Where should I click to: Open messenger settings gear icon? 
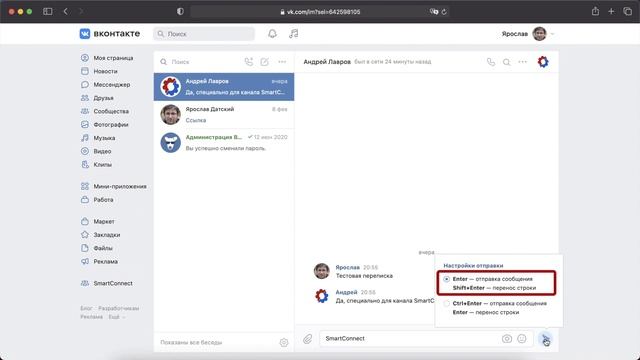284,342
